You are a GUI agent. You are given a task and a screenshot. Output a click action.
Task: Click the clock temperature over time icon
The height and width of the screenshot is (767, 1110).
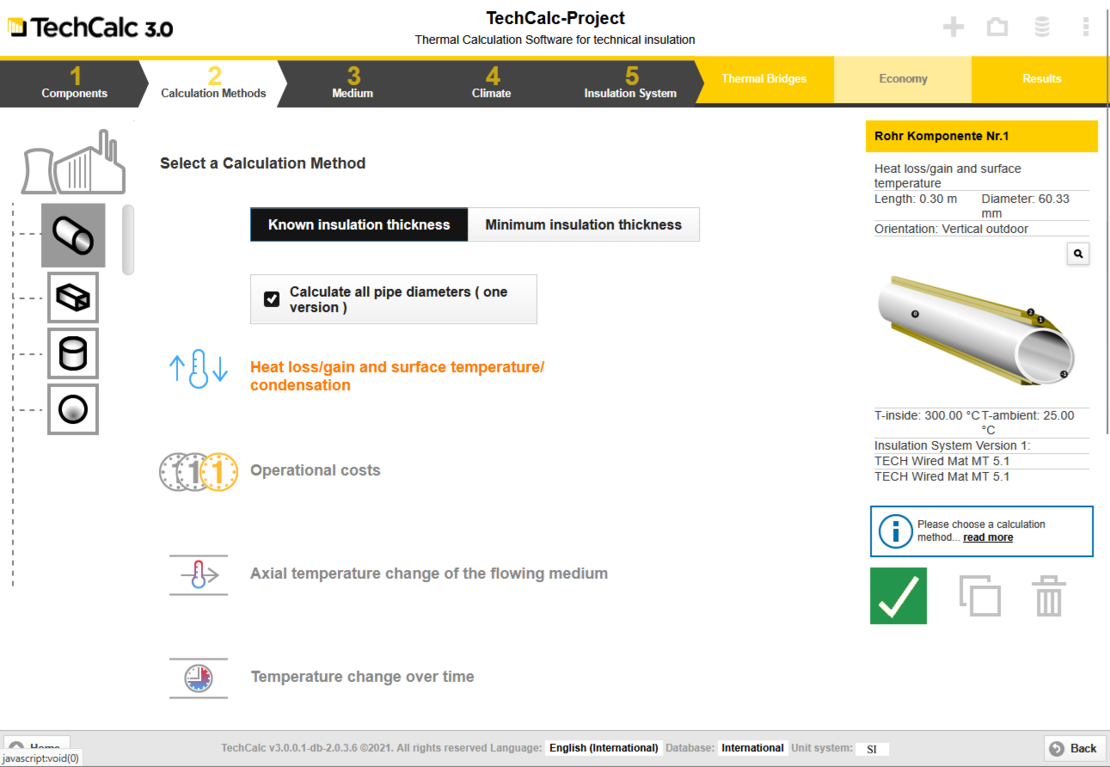click(x=198, y=678)
